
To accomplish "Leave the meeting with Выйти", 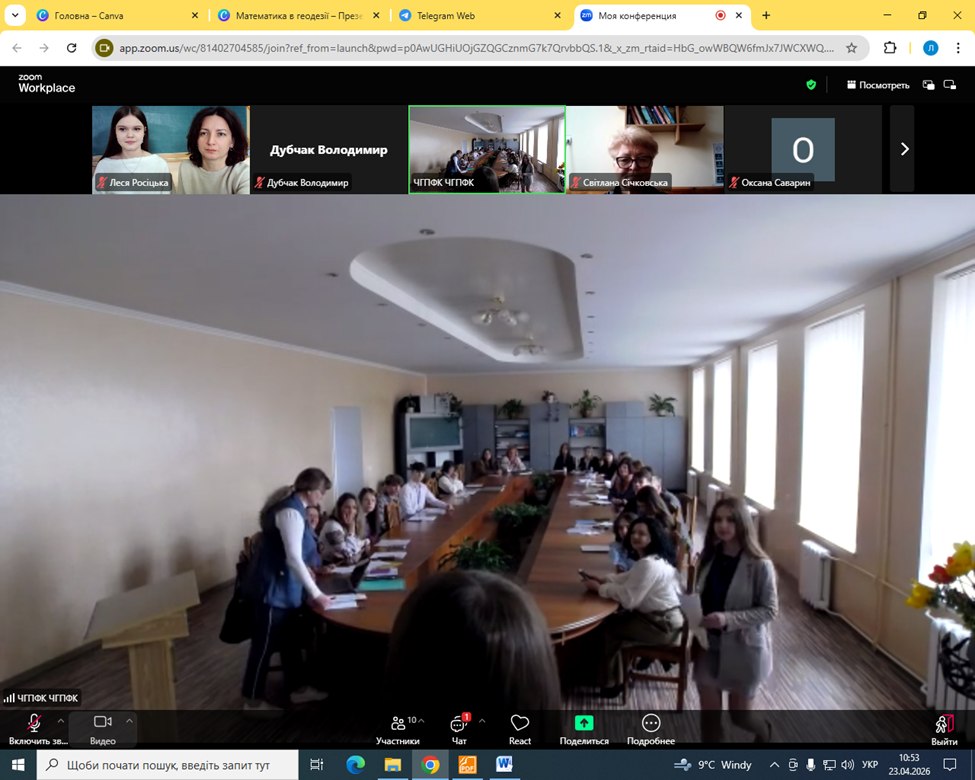I will [943, 727].
